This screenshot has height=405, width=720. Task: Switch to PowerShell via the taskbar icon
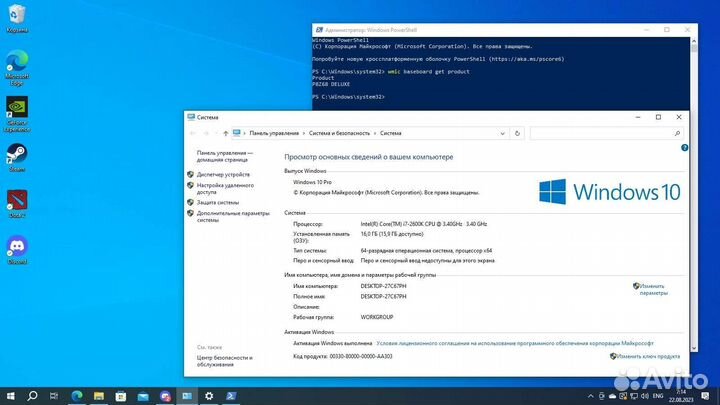click(231, 396)
